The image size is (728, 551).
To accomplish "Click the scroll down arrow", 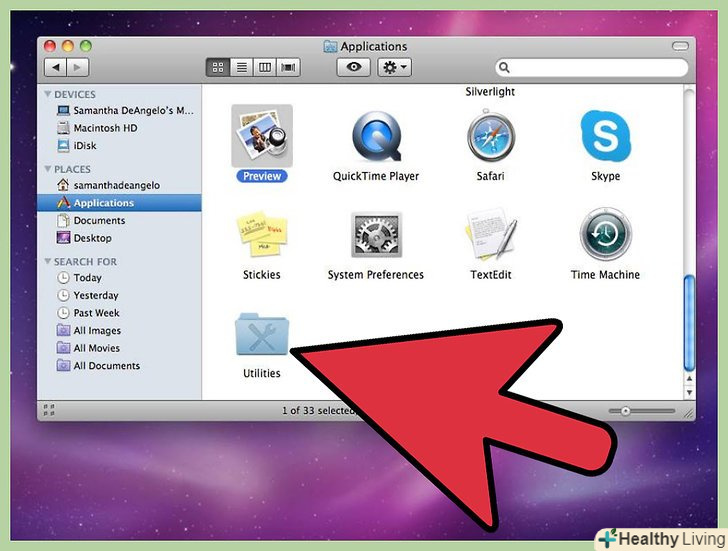I will pos(689,393).
